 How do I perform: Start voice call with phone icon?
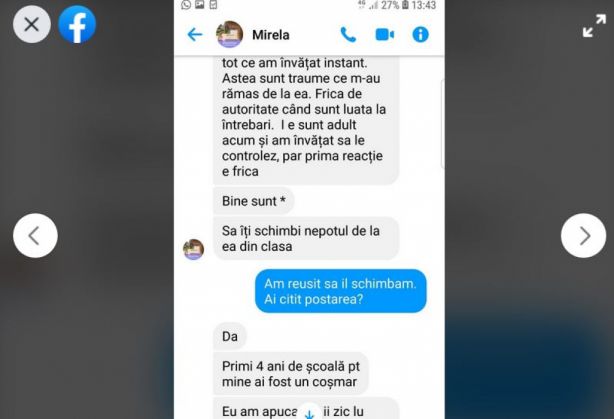[348, 34]
